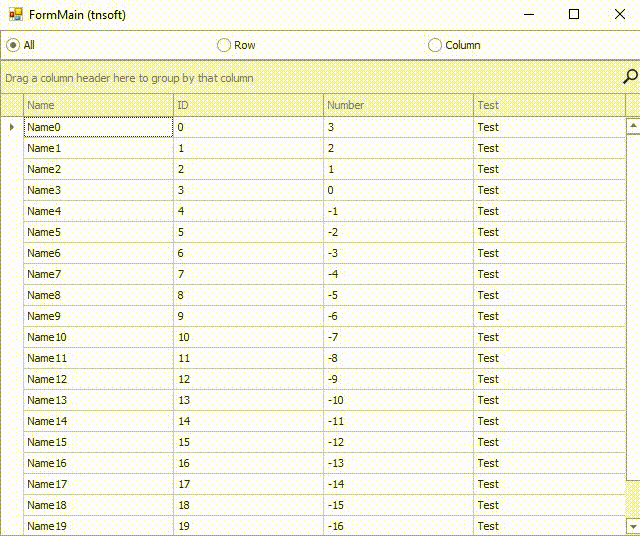Click ID cell with value 19

click(x=249, y=526)
